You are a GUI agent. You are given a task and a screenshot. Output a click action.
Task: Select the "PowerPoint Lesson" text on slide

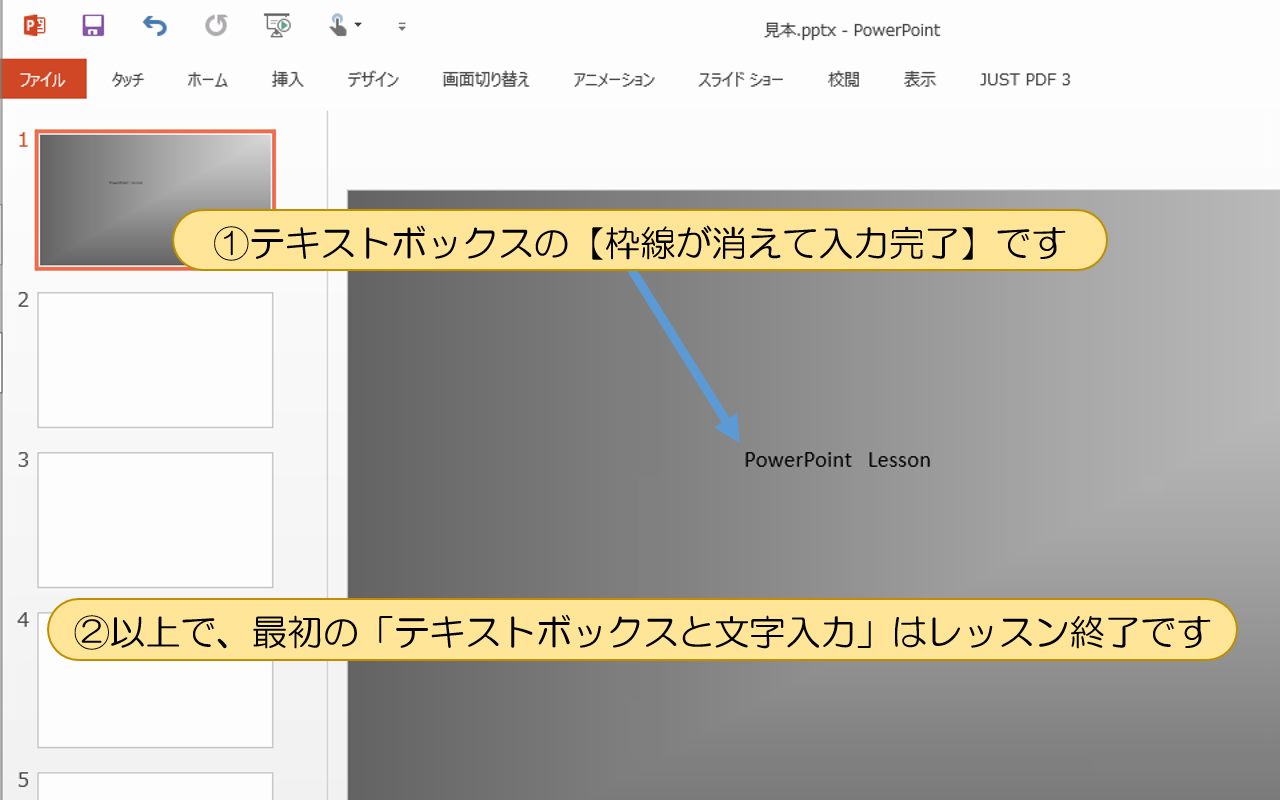coord(837,460)
